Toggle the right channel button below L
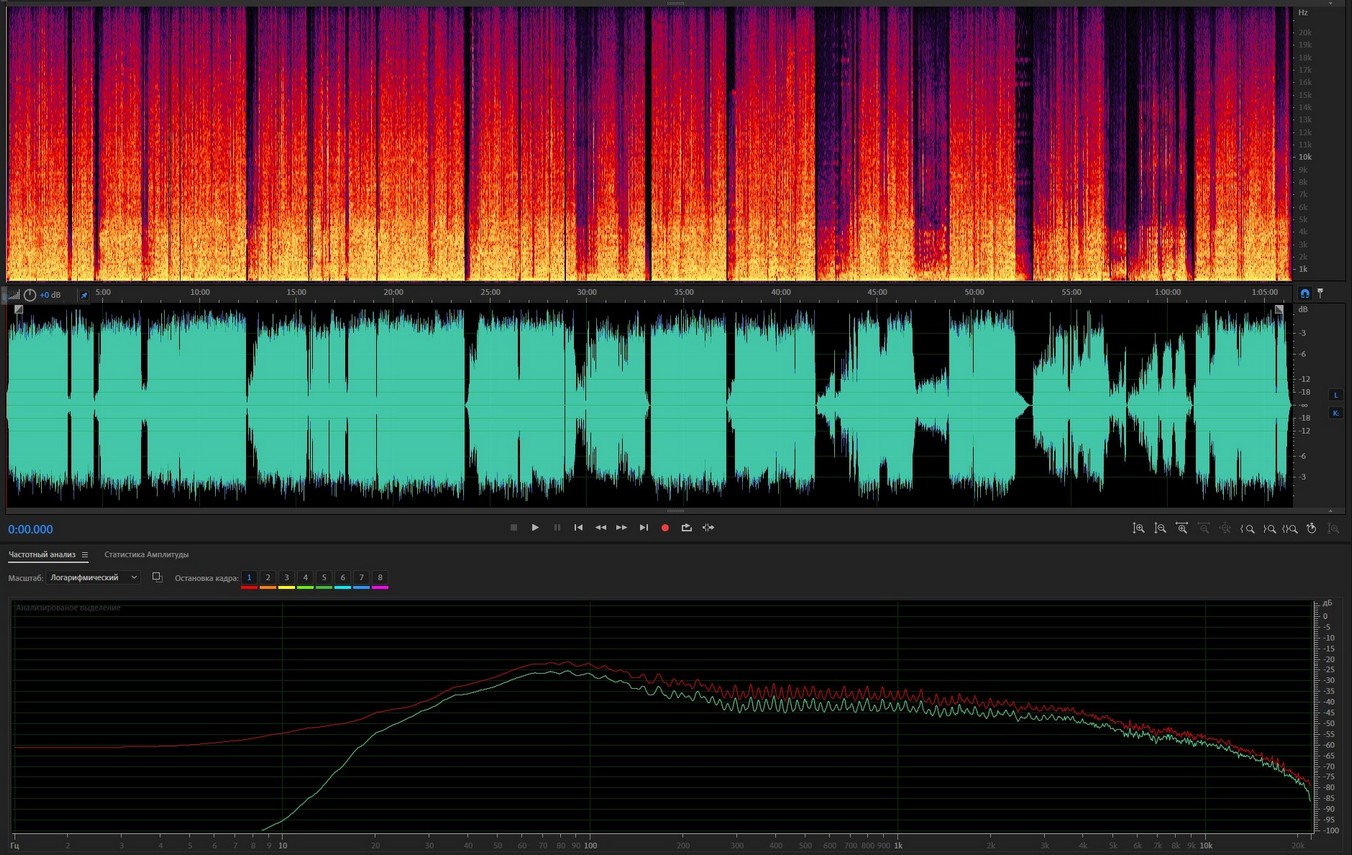1352x855 pixels. [1336, 413]
